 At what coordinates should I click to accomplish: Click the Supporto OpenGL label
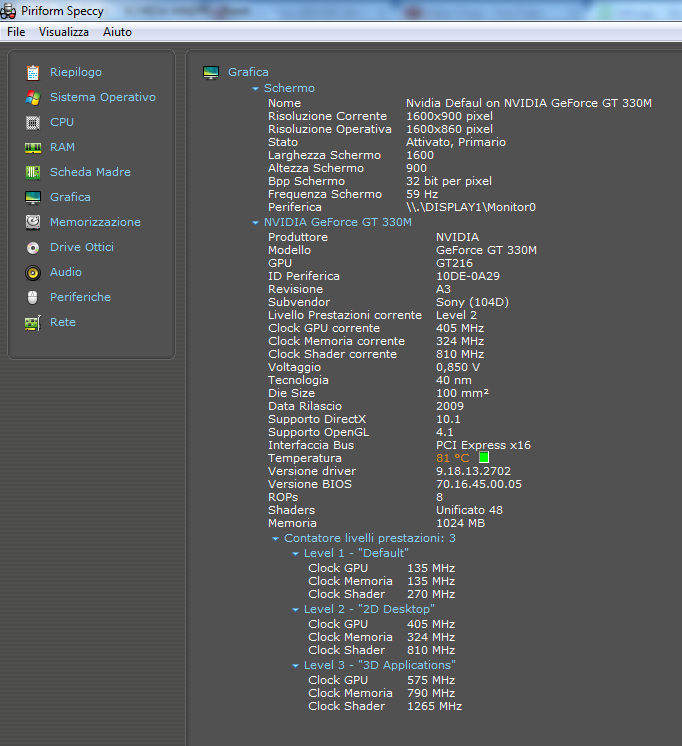point(318,432)
